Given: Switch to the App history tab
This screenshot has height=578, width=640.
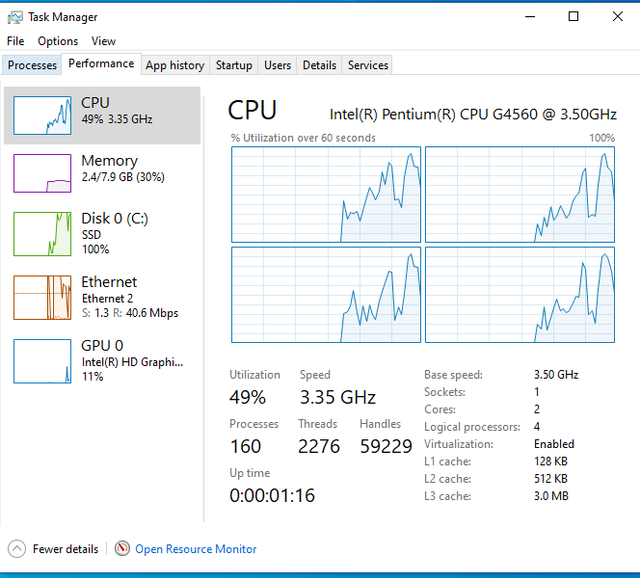Looking at the screenshot, I should [x=175, y=65].
